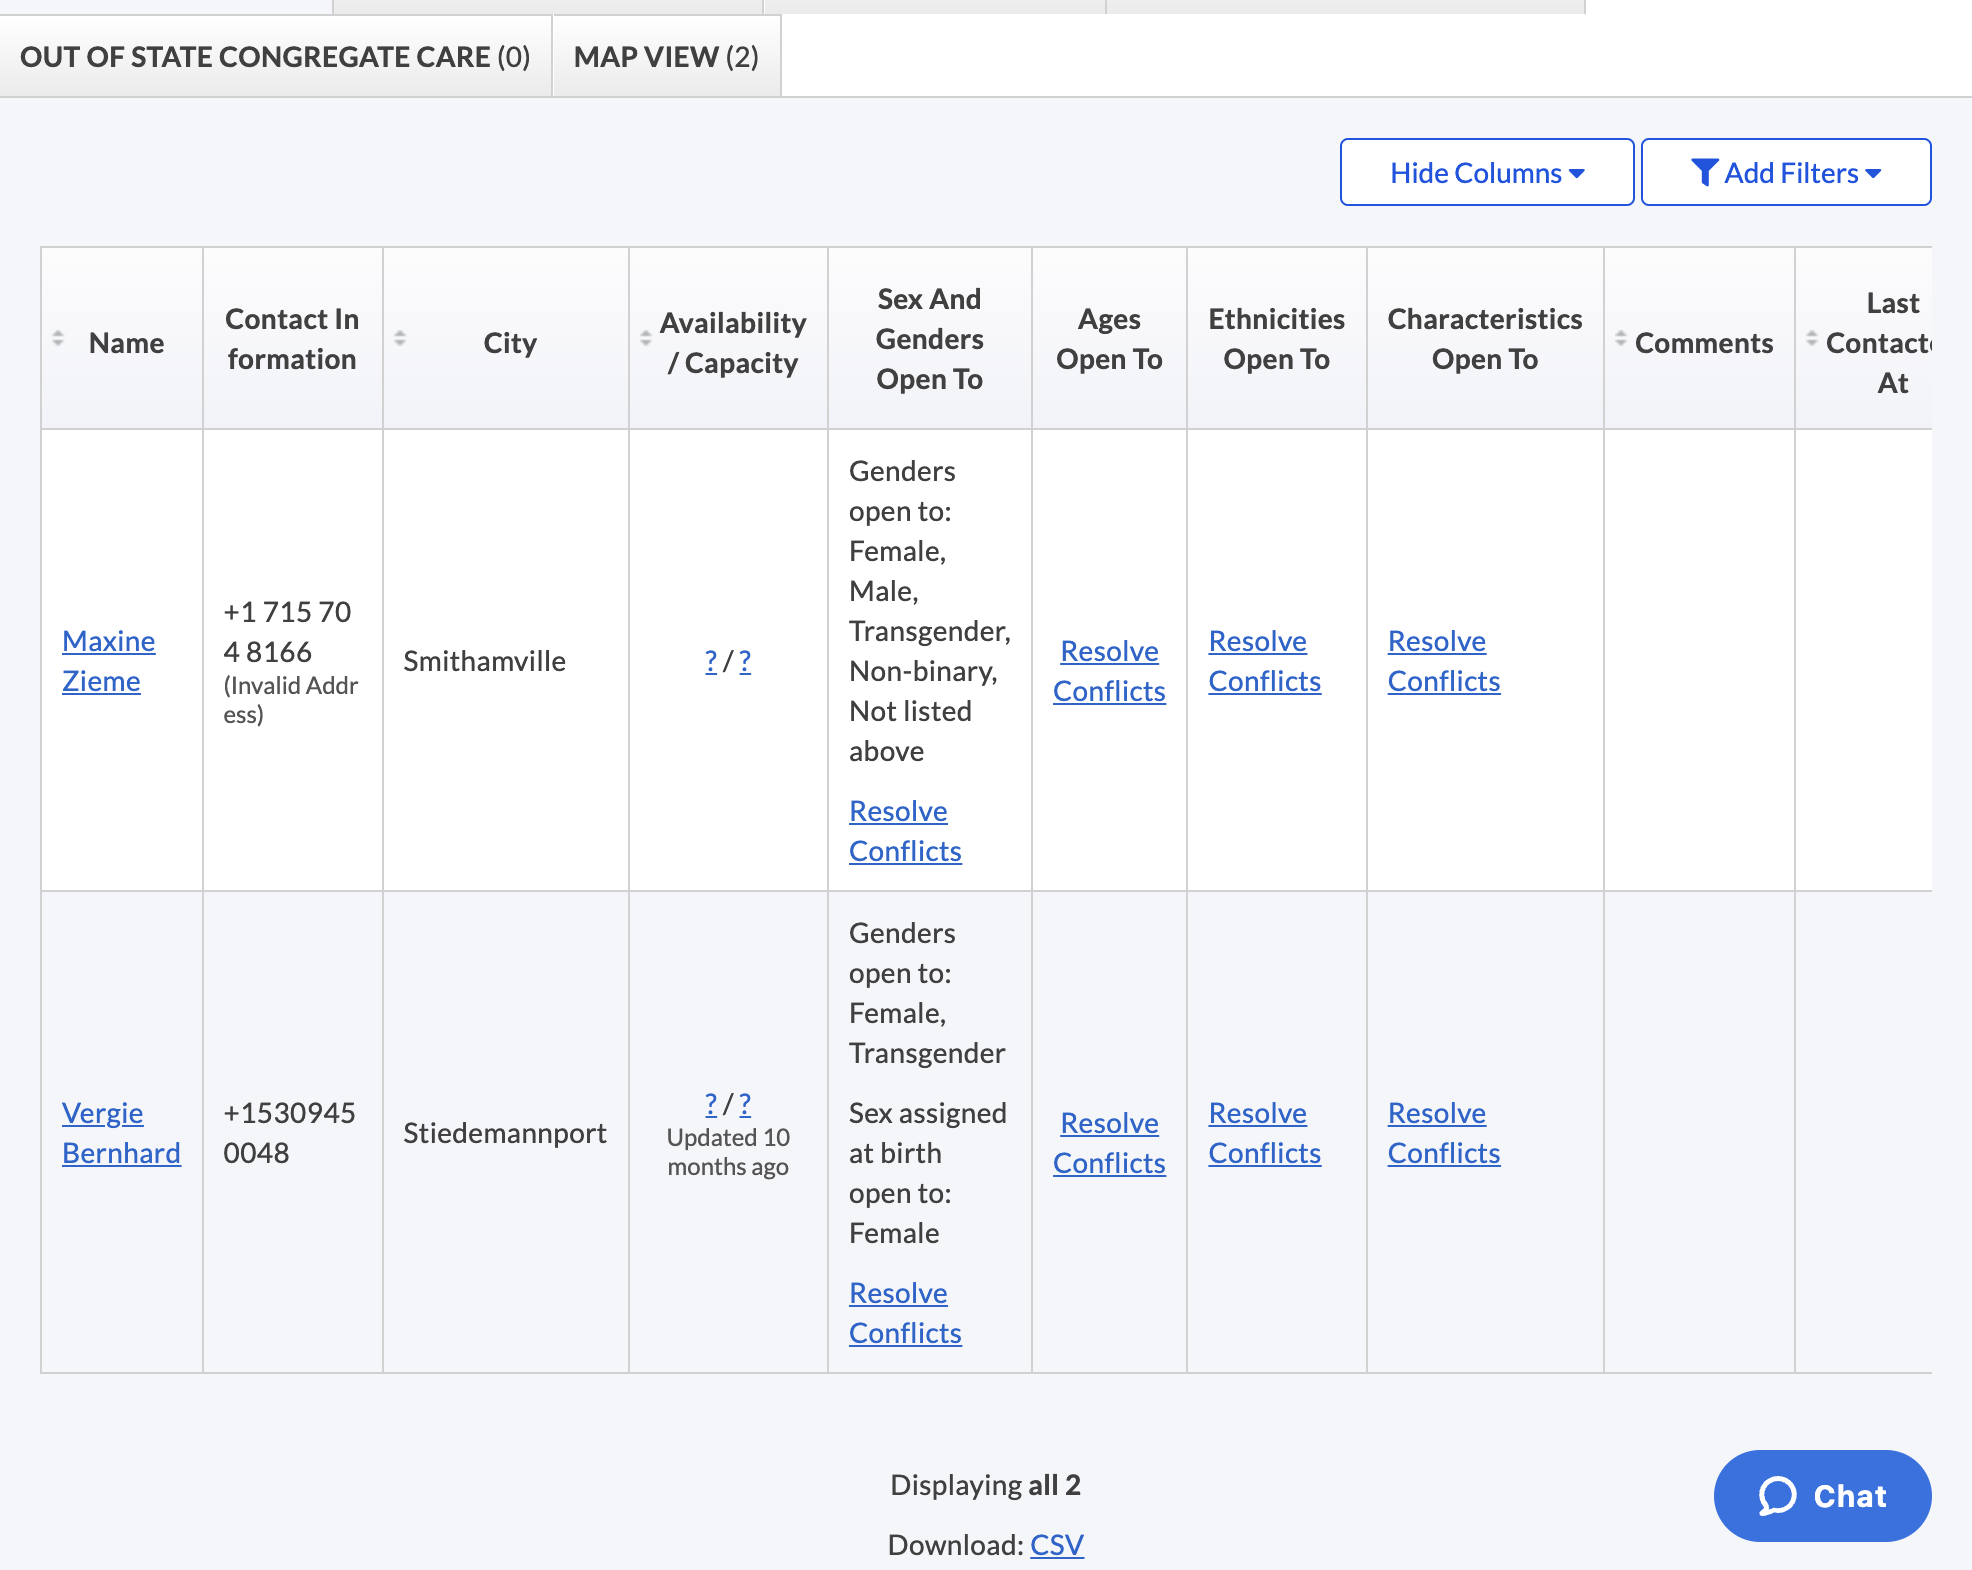
Task: Download the CSV file
Action: [1056, 1545]
